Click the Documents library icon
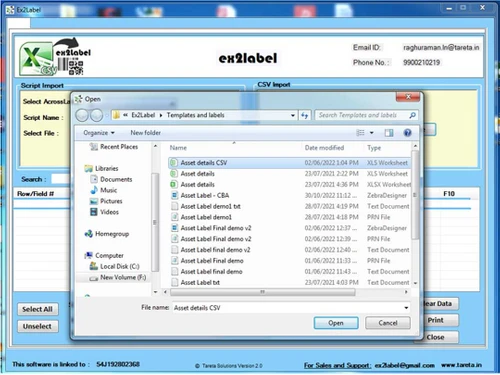500x375 pixels. [x=94, y=179]
